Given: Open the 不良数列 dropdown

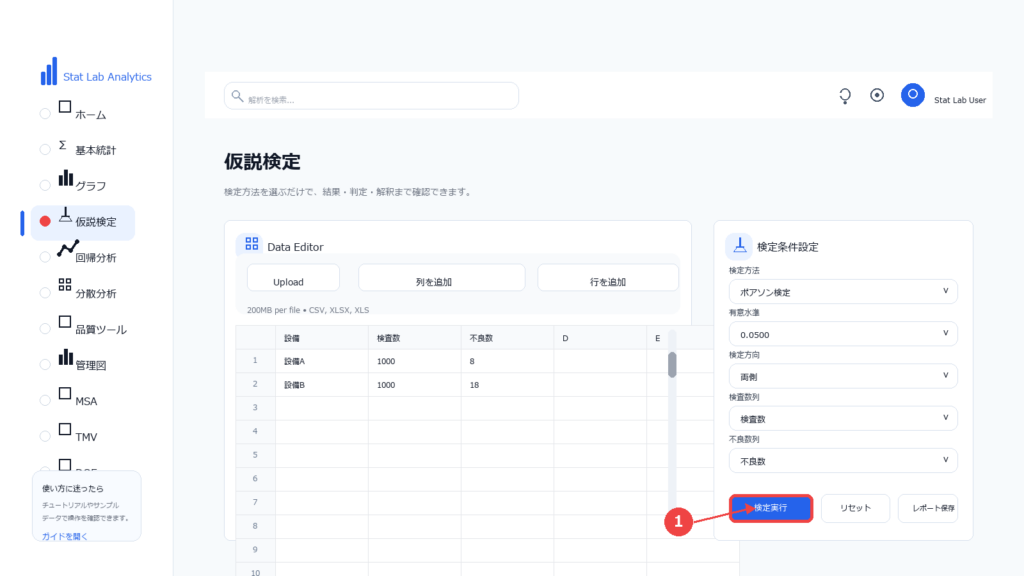Looking at the screenshot, I should [843, 460].
